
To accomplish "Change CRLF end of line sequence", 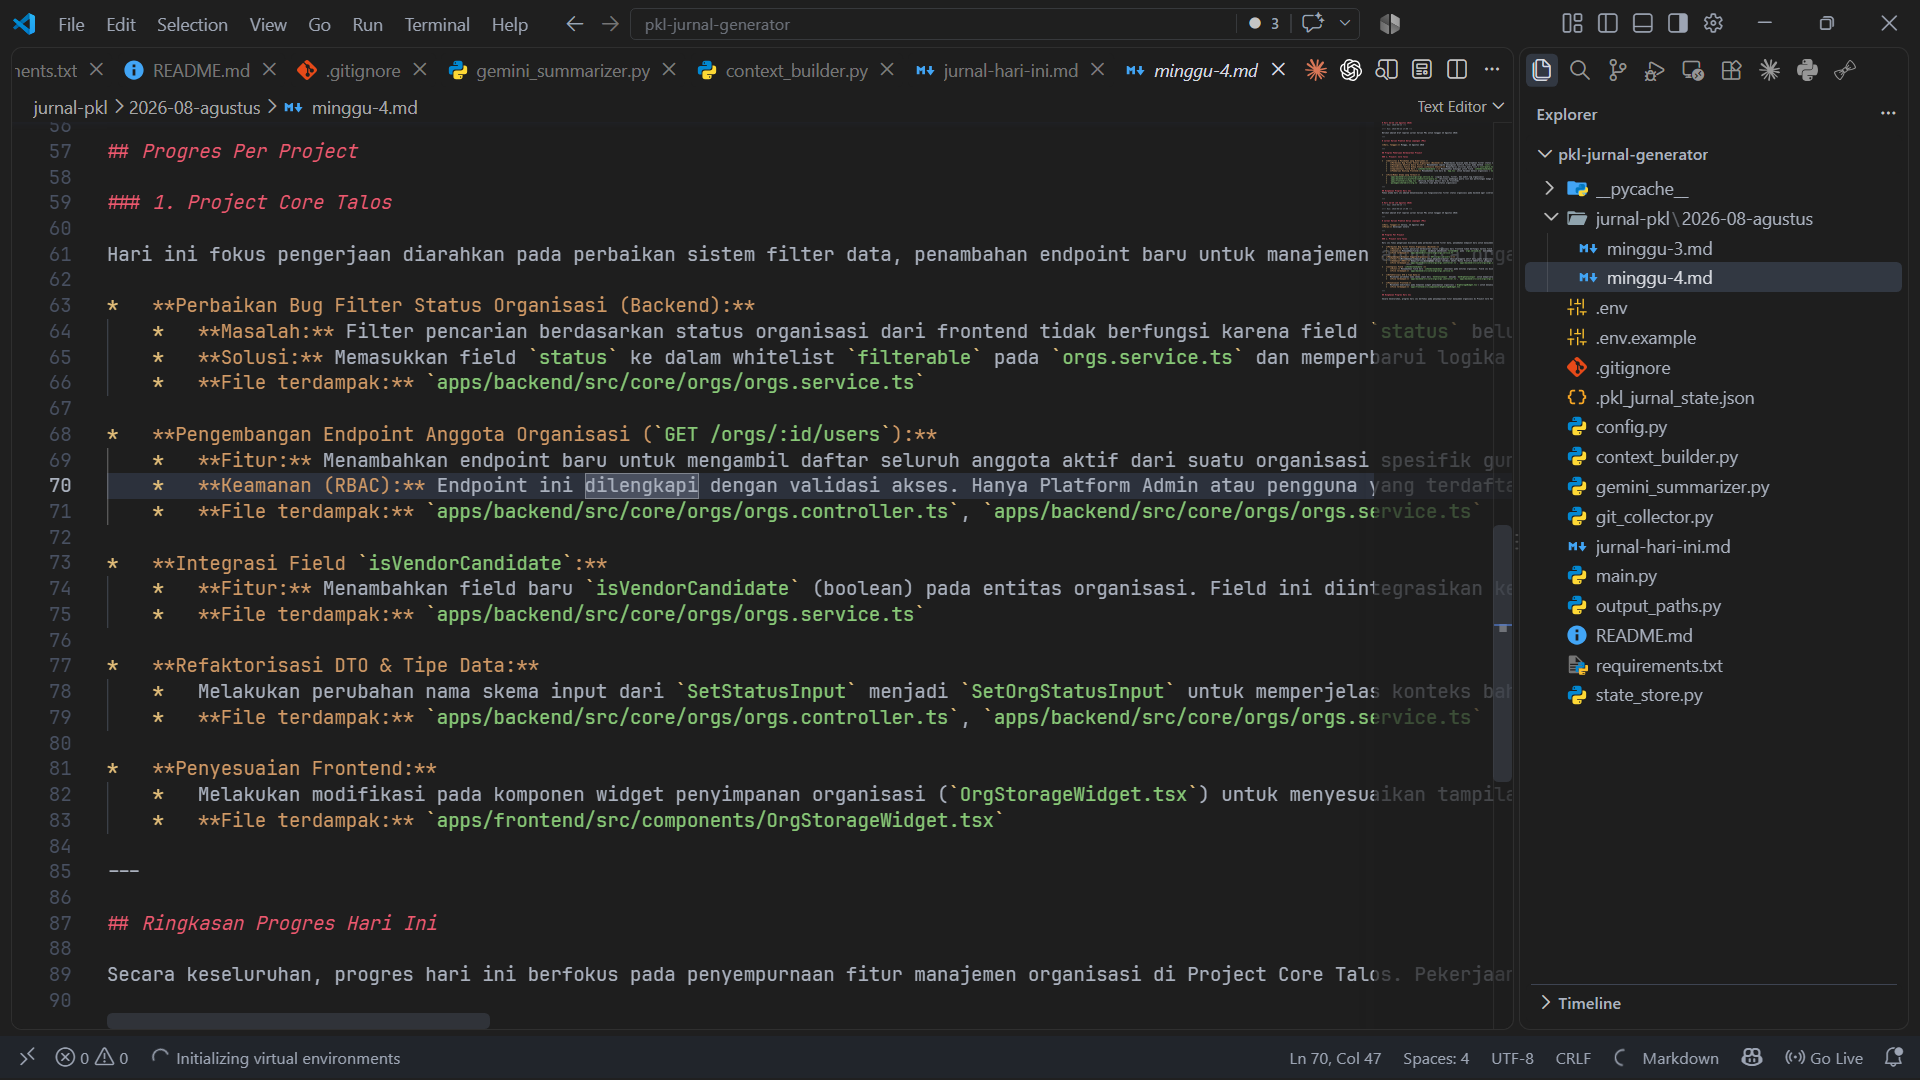I will [x=1573, y=1058].
